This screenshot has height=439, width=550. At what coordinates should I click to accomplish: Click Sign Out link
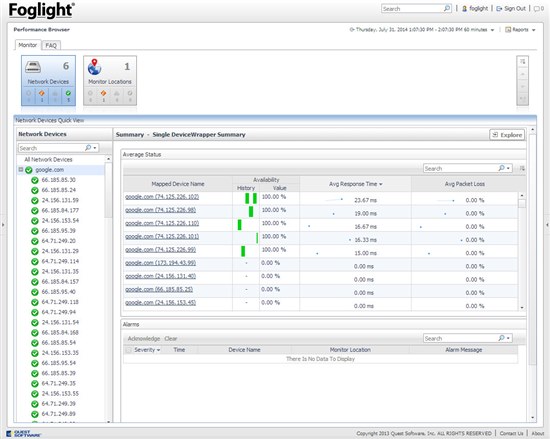(x=515, y=8)
